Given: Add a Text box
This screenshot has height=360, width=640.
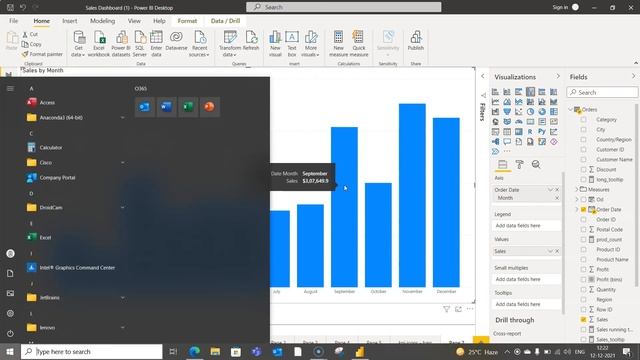Looking at the screenshot, I should [292, 44].
